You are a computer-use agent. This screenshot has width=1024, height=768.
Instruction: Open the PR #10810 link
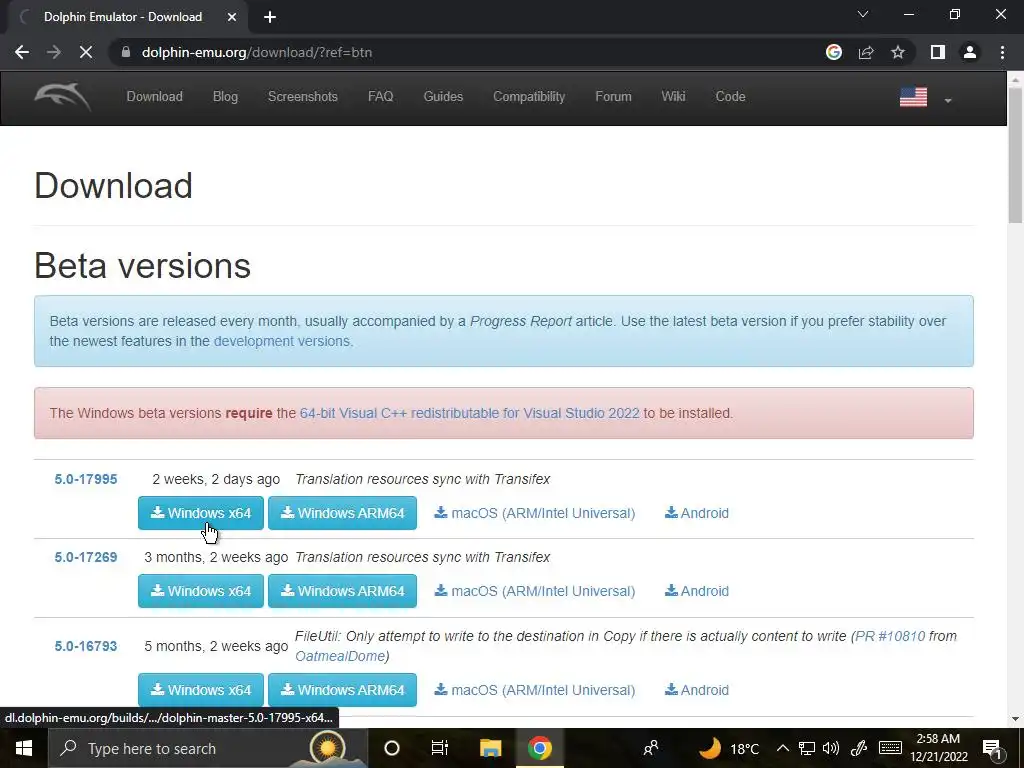click(890, 636)
